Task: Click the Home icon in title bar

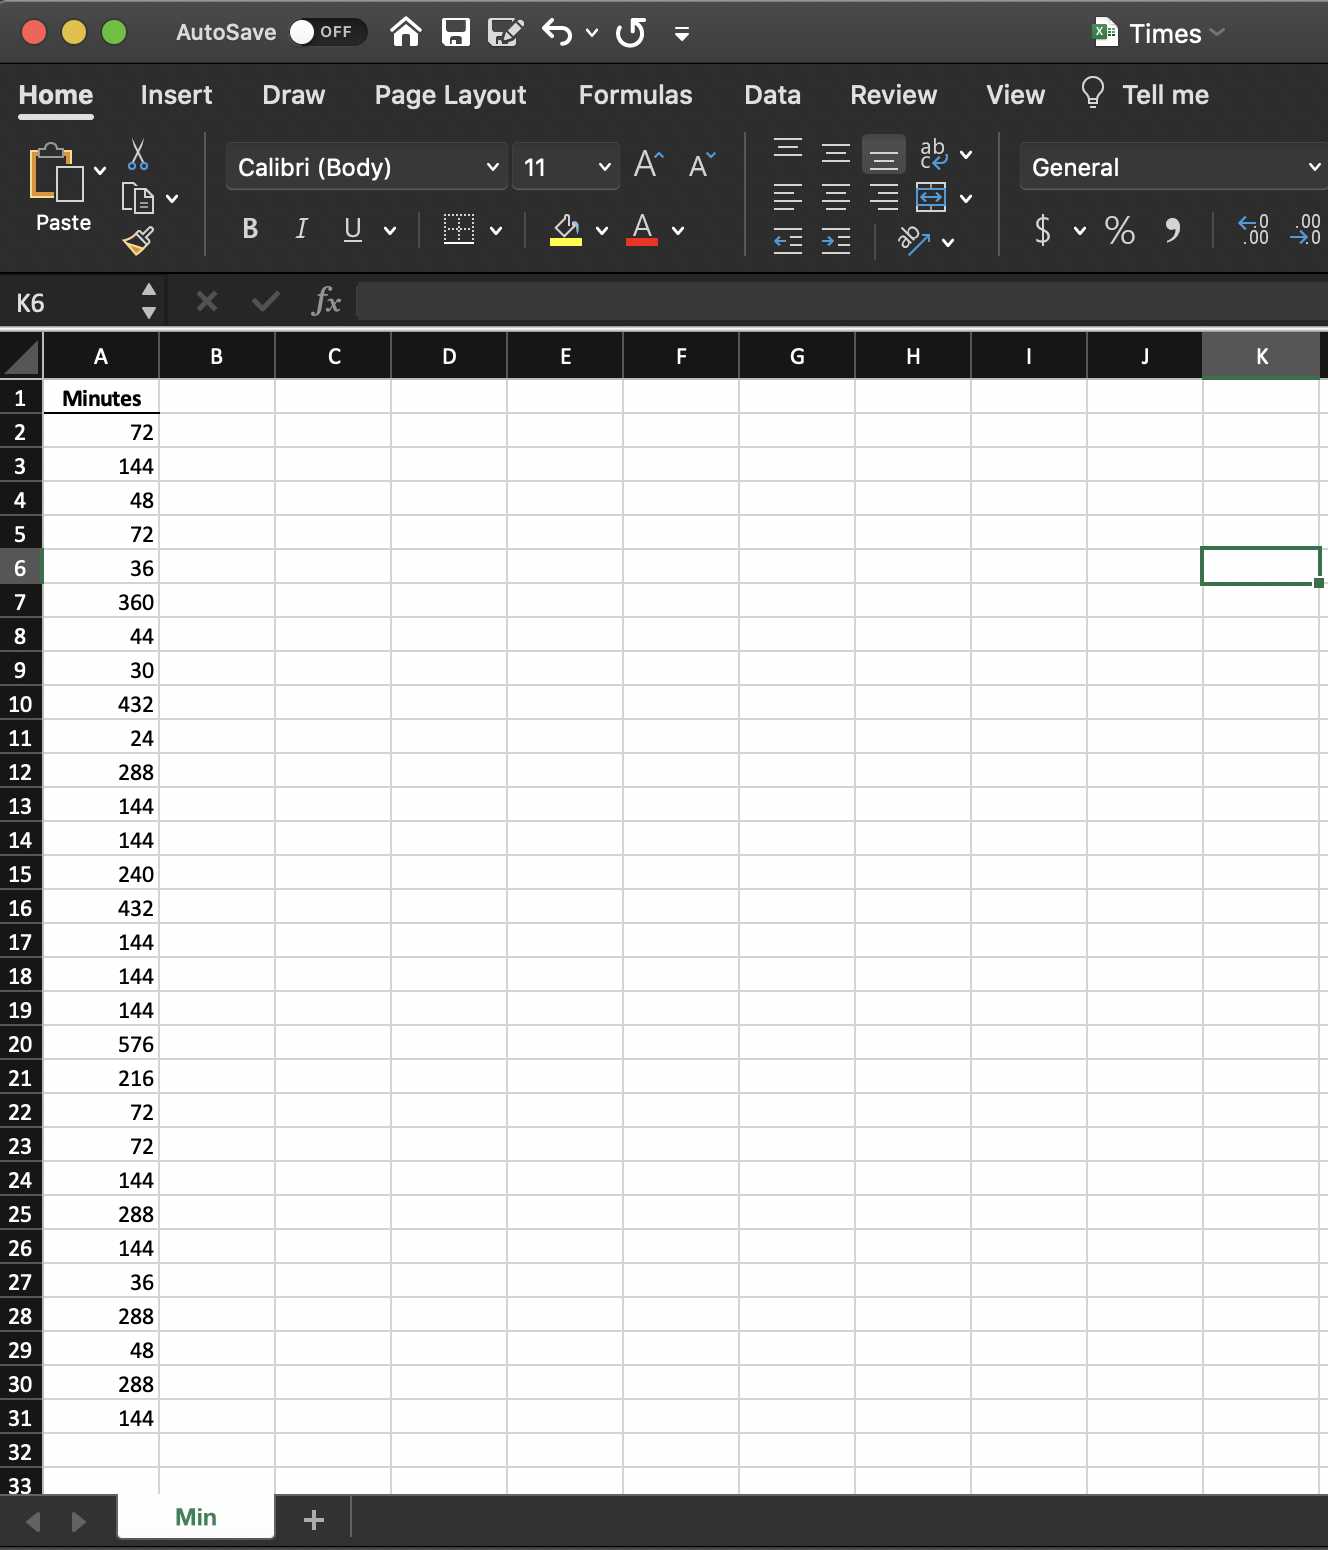Action: [x=405, y=33]
